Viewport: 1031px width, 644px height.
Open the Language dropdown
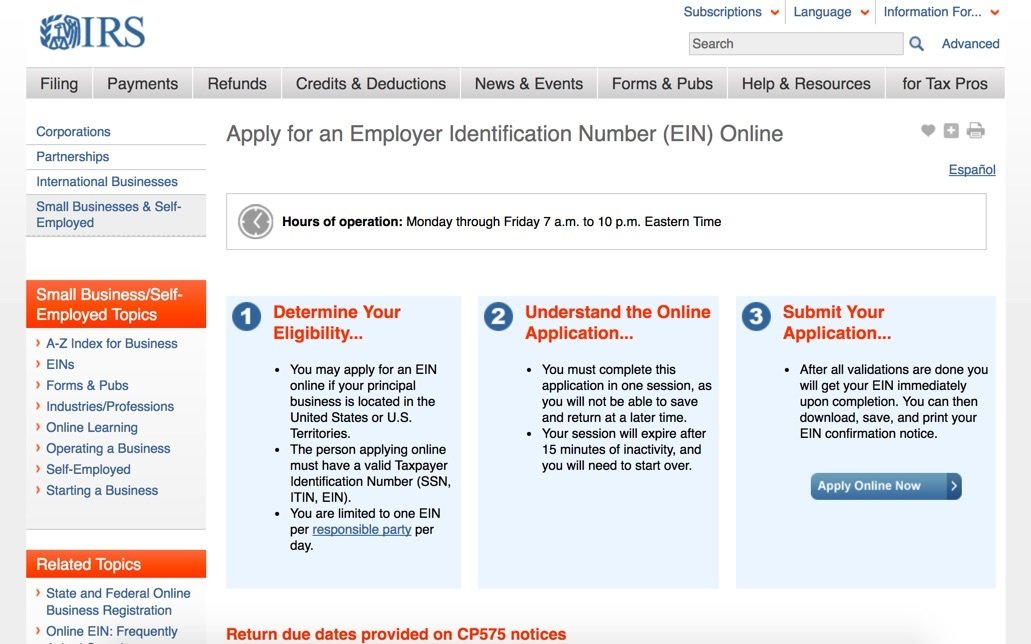click(831, 12)
